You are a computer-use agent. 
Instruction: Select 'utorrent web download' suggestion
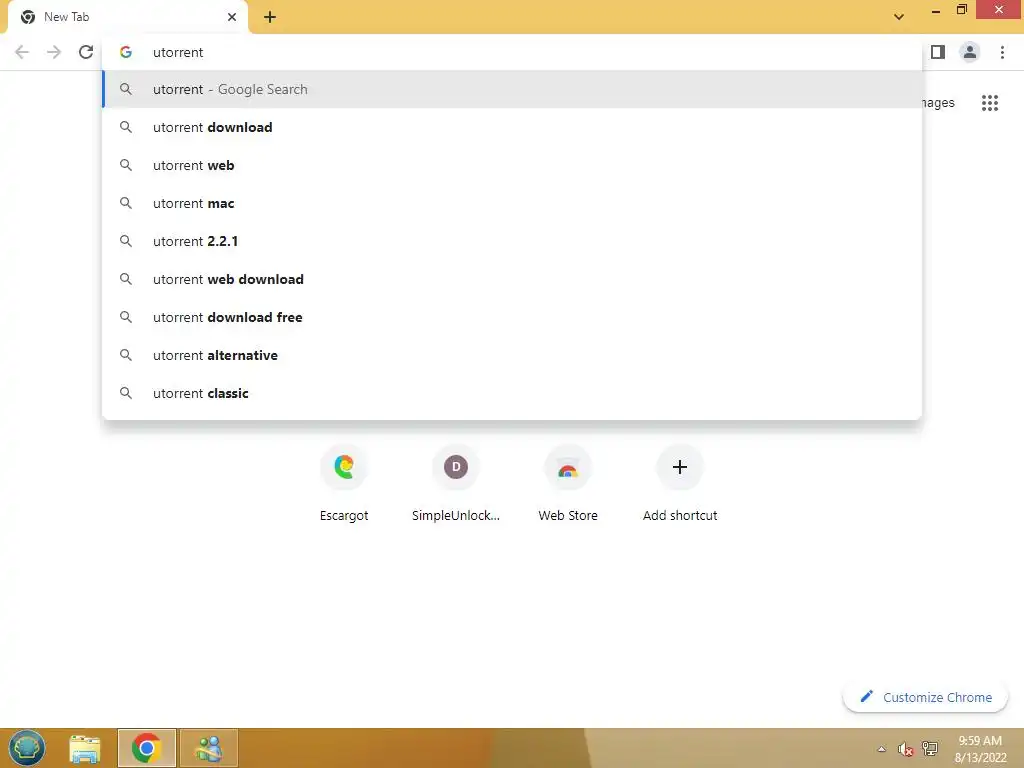512,279
